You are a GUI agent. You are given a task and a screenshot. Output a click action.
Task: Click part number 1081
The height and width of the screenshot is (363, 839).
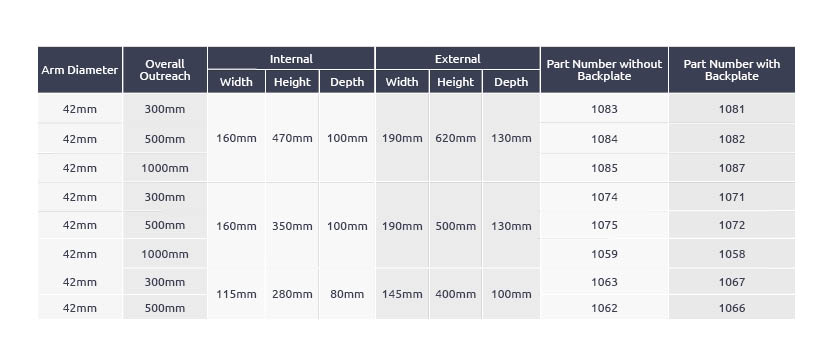[x=731, y=109]
